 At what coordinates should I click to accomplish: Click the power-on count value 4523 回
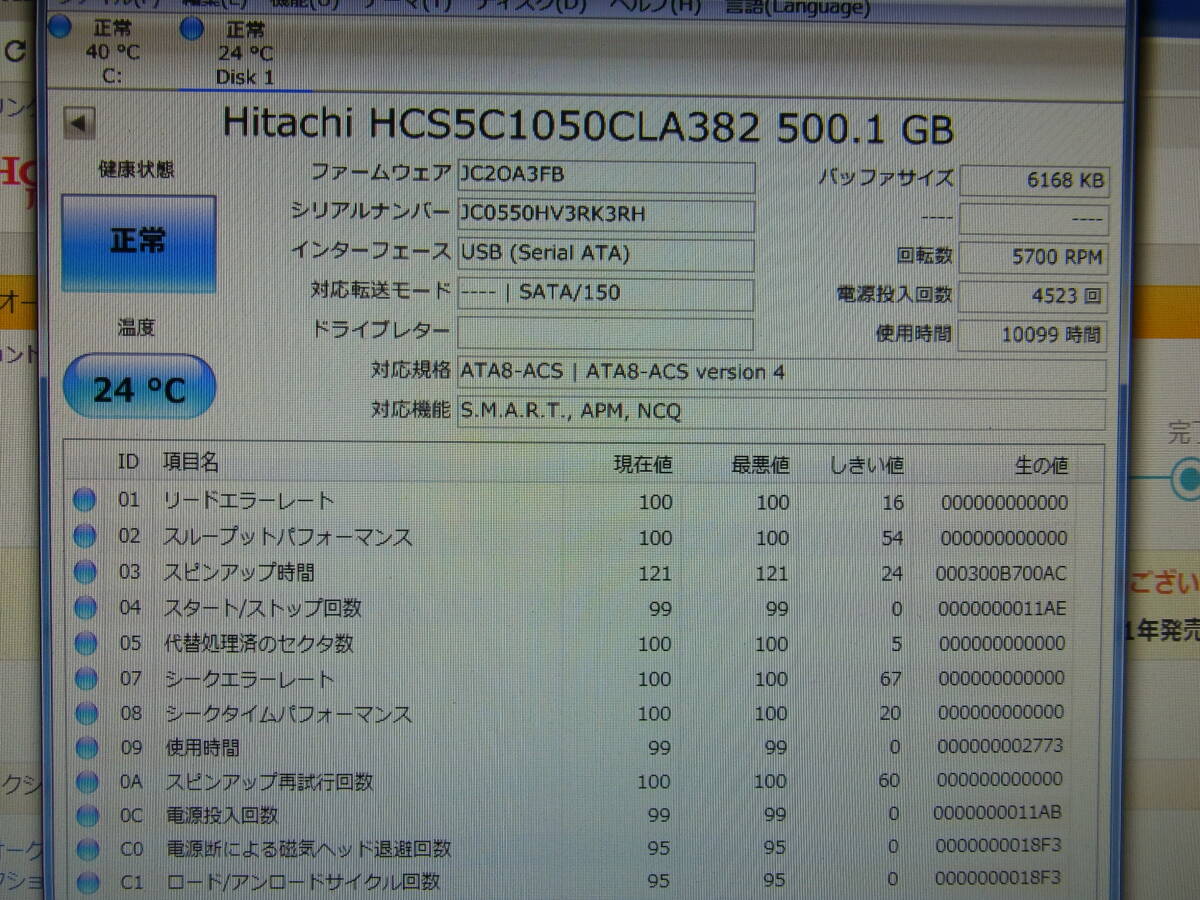1034,296
